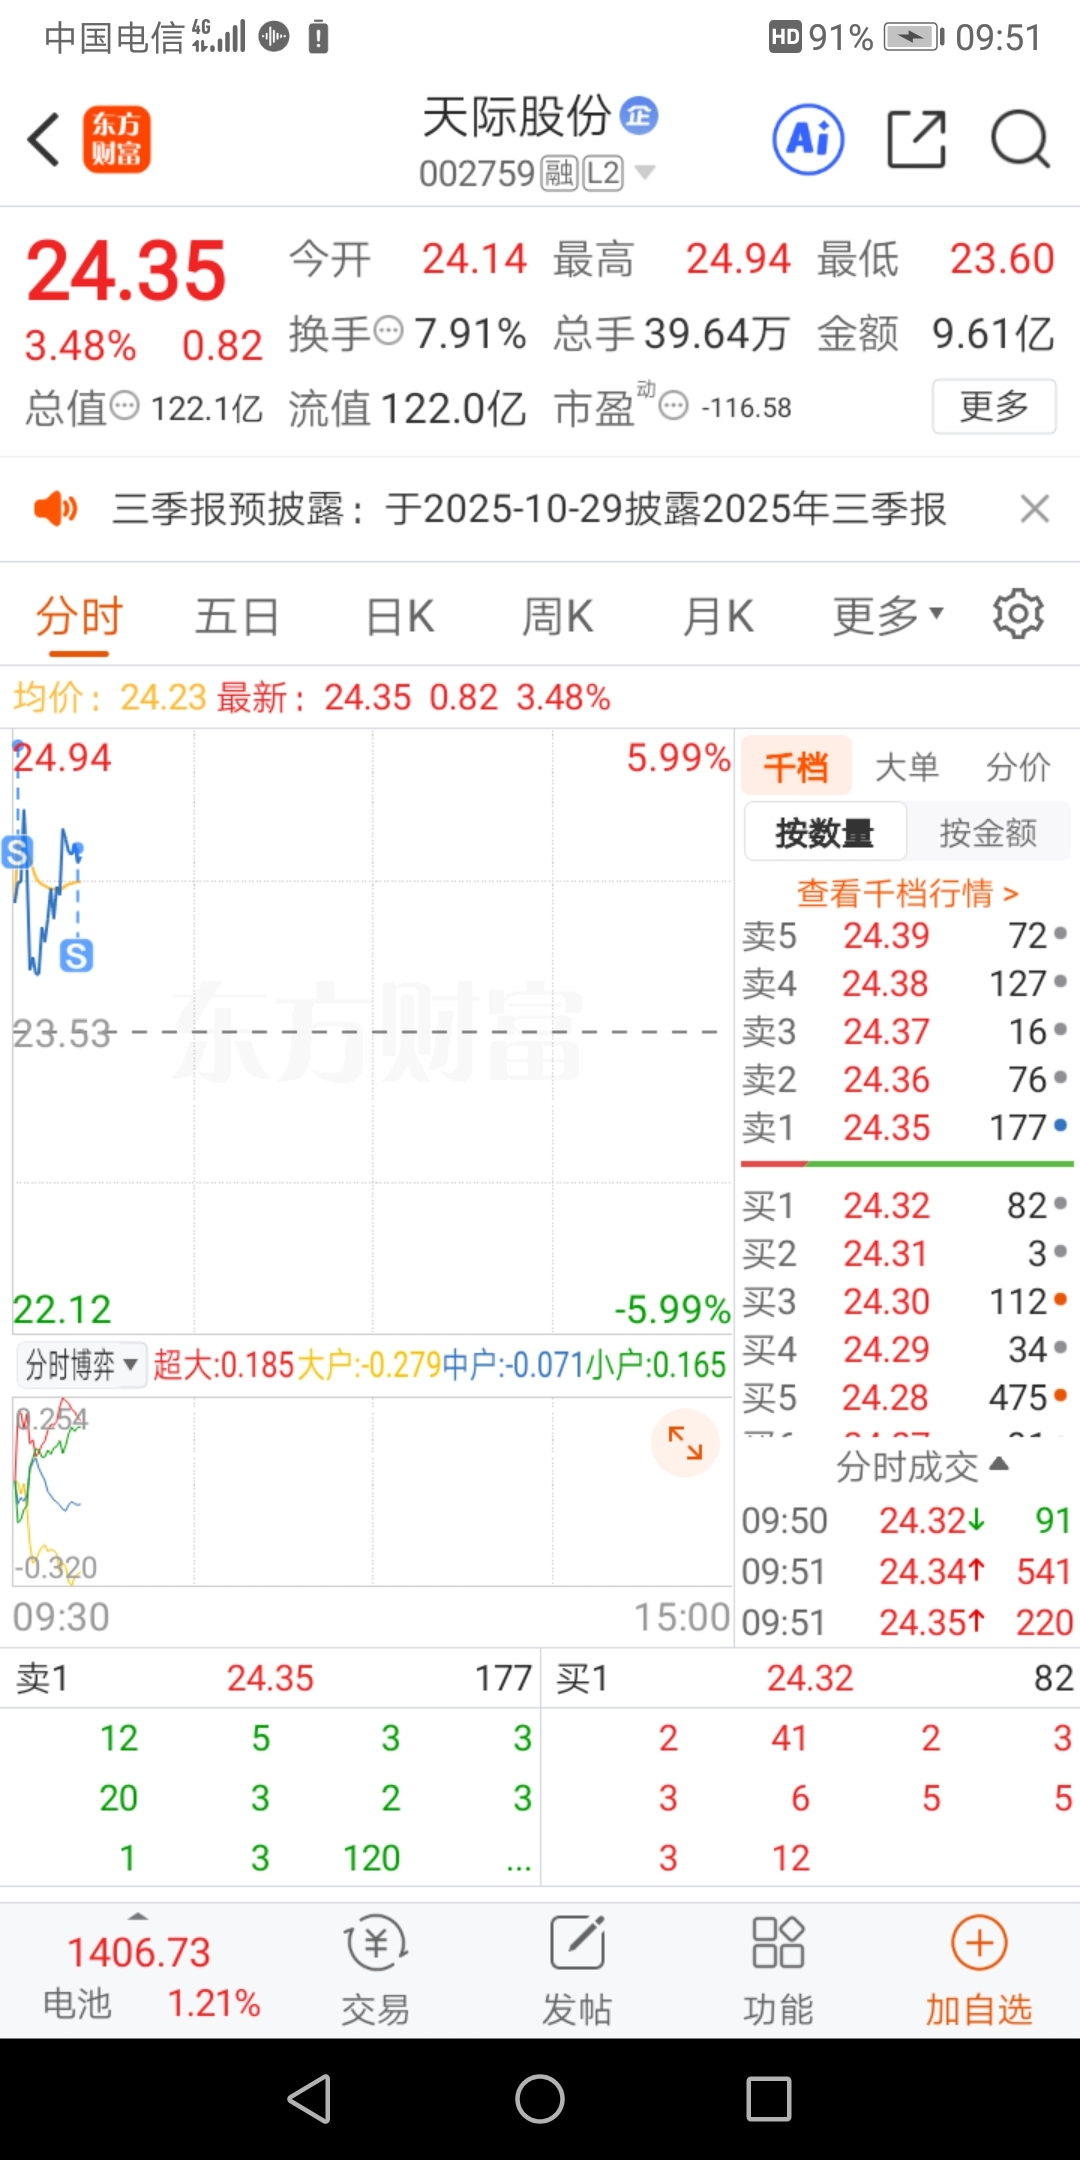Switch to the 五日 chart tab
Image resolution: width=1080 pixels, height=2160 pixels.
[x=237, y=617]
